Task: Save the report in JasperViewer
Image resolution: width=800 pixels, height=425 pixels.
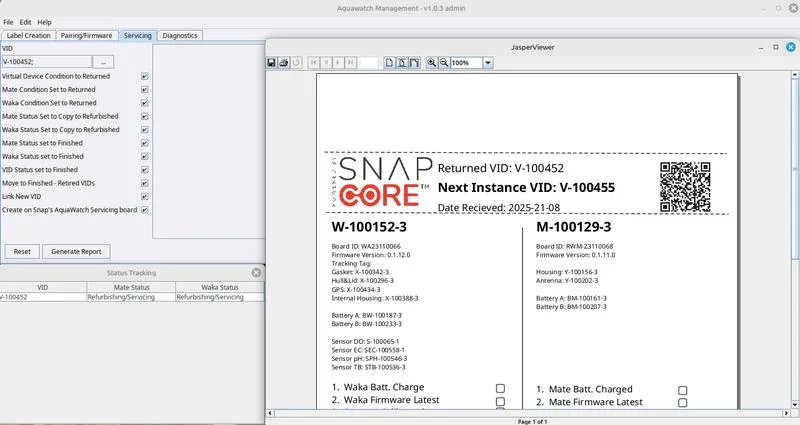Action: coord(271,62)
